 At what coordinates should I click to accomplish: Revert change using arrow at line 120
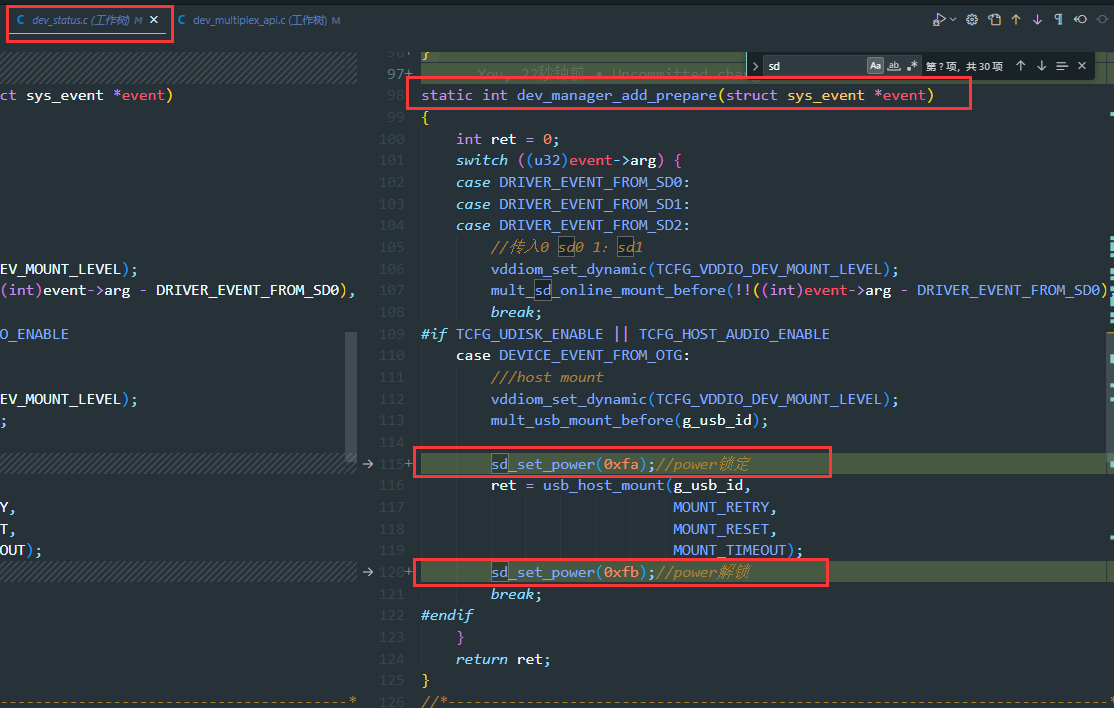(x=368, y=572)
